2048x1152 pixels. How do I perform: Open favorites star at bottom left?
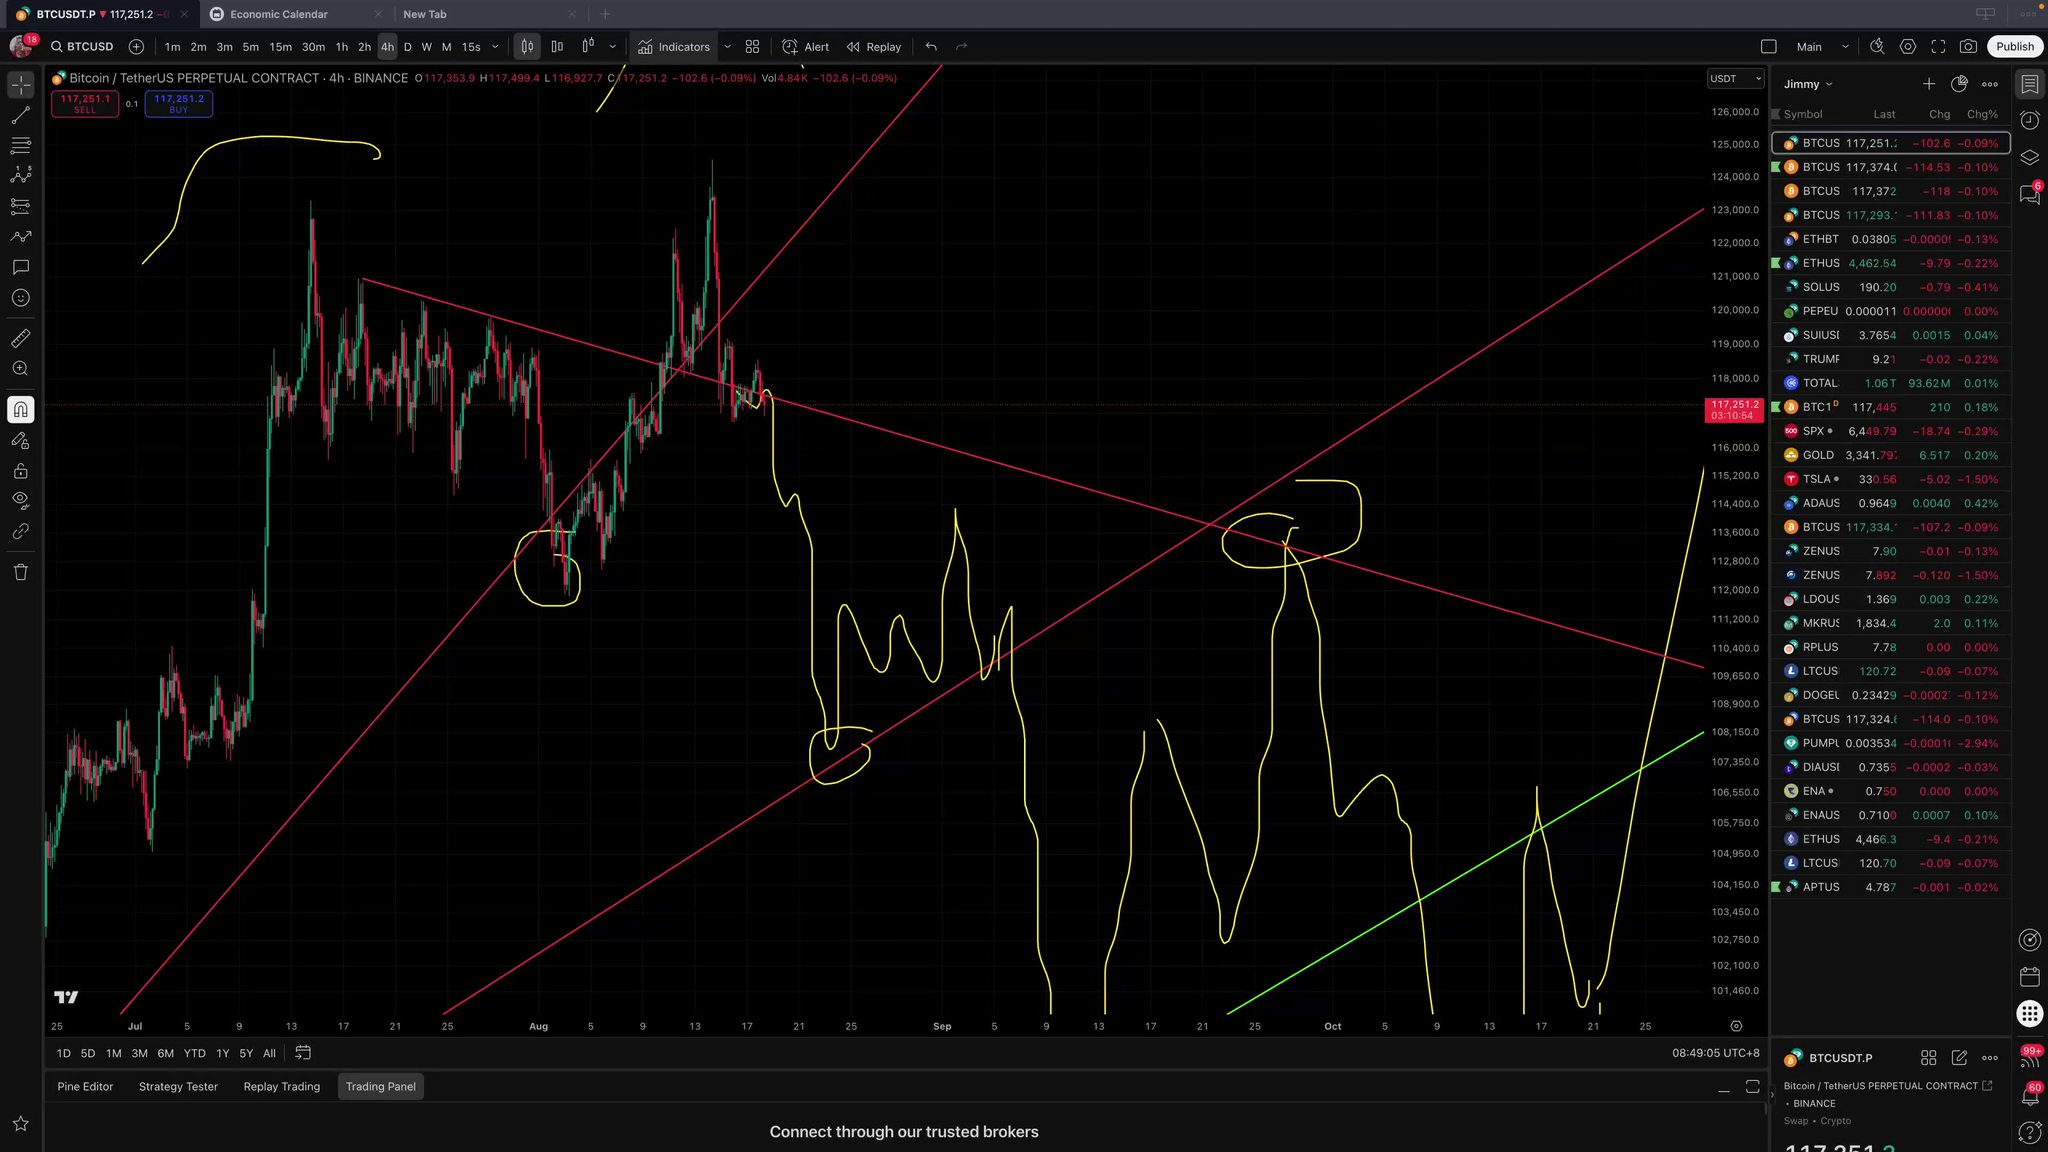pyautogui.click(x=21, y=1124)
